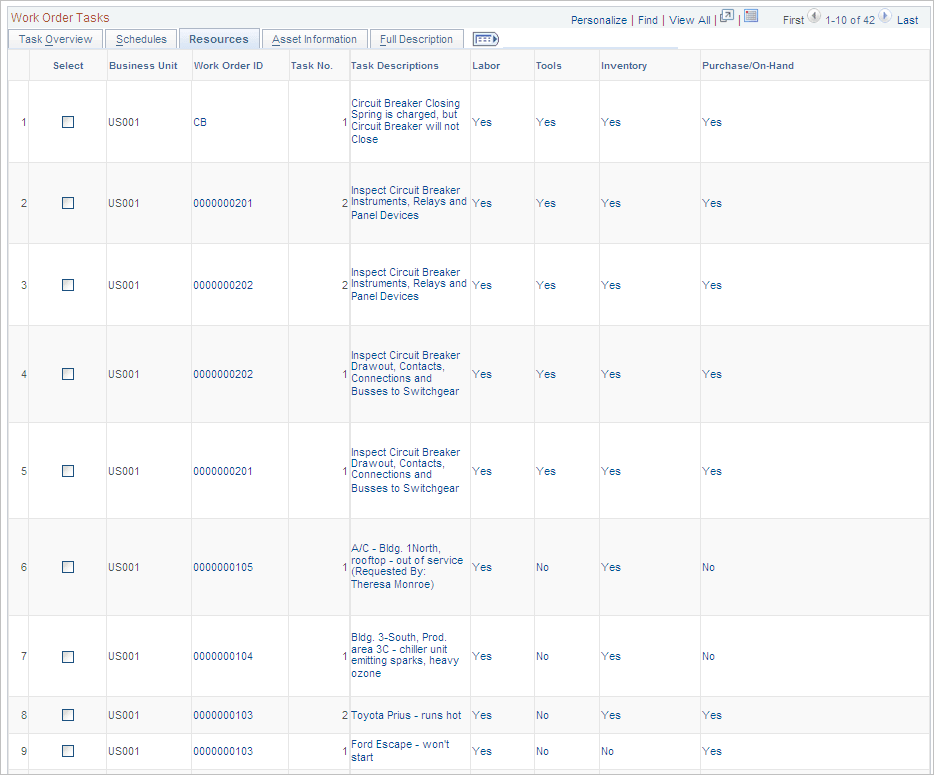Click the back arrow beside First
This screenshot has height=775, width=934.
click(x=813, y=18)
